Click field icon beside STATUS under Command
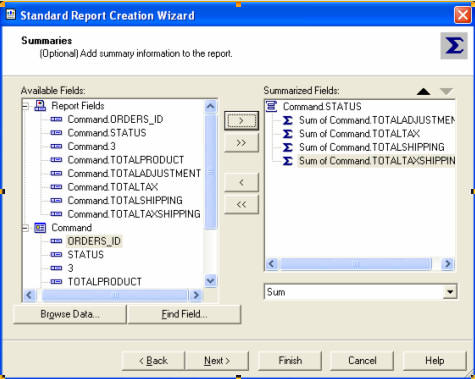The image size is (475, 379). (56, 255)
